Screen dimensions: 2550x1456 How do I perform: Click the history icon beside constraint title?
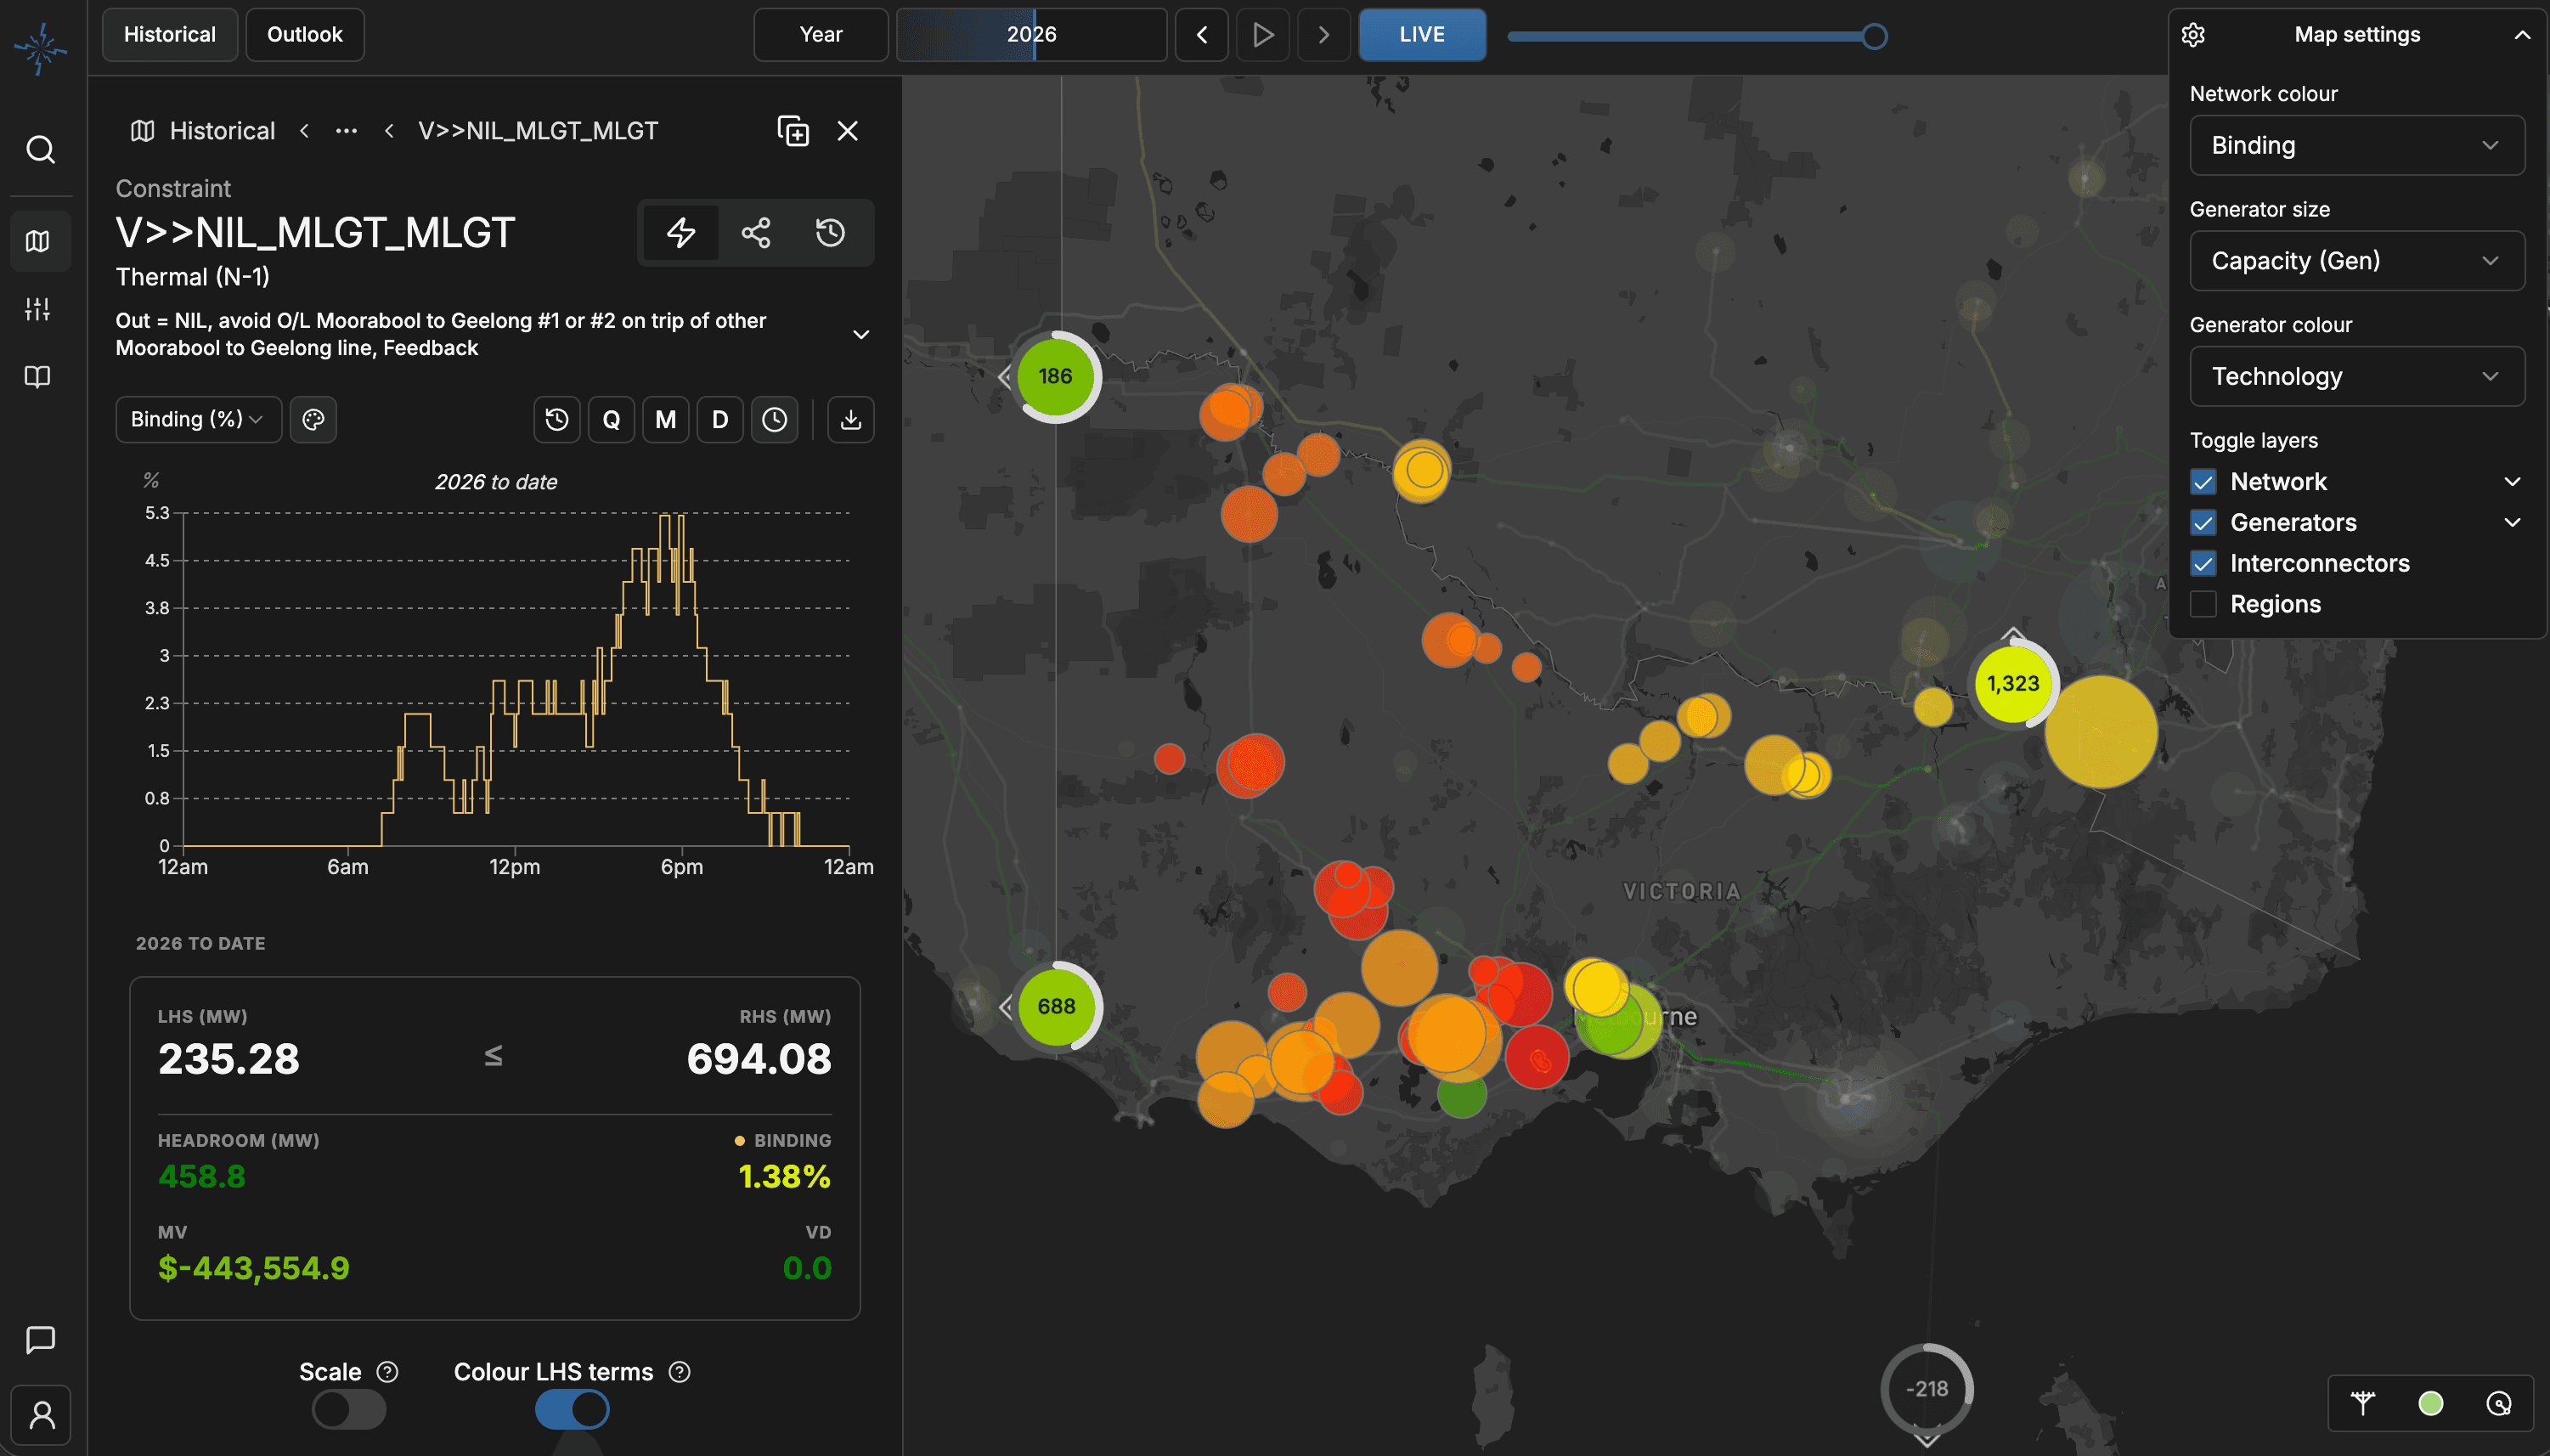[830, 233]
